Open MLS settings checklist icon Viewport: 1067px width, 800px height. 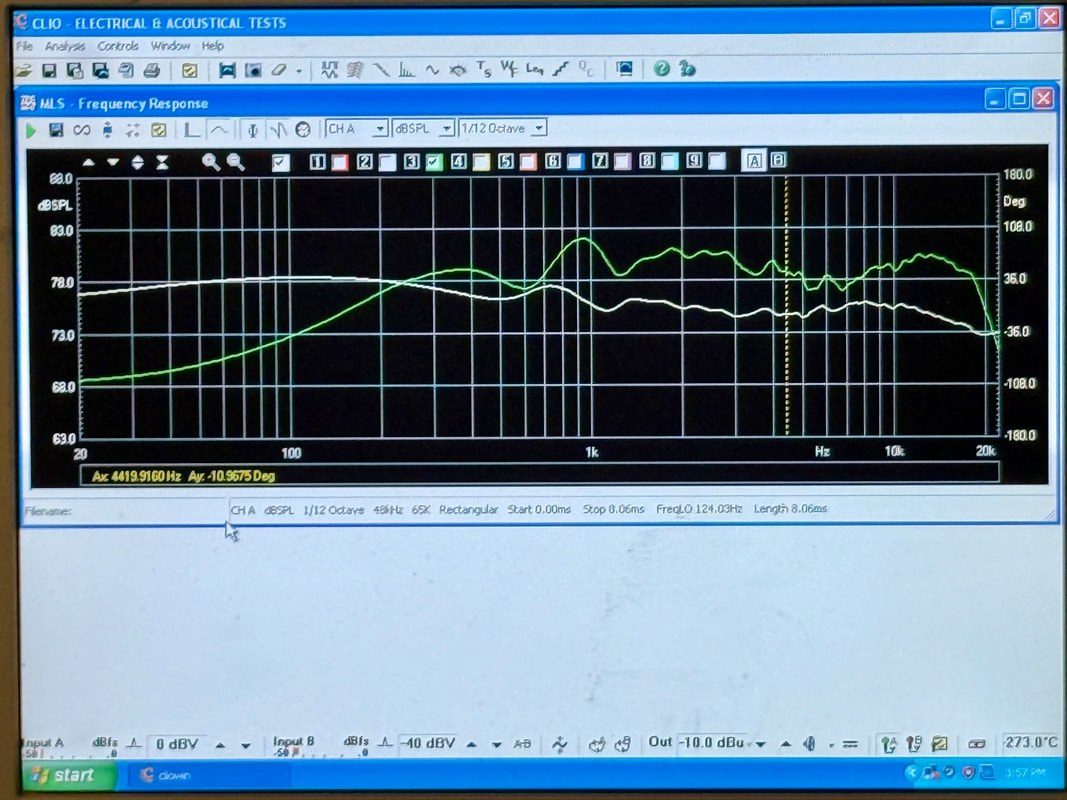(159, 129)
